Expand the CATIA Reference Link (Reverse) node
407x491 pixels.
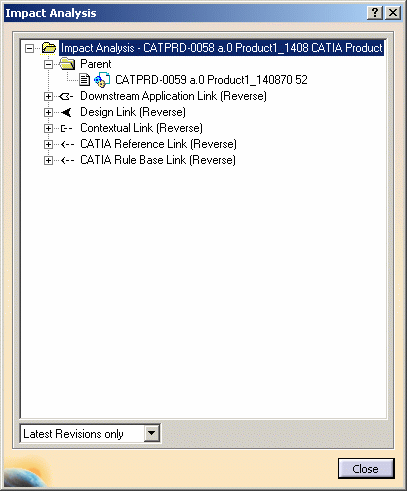pyautogui.click(x=48, y=144)
